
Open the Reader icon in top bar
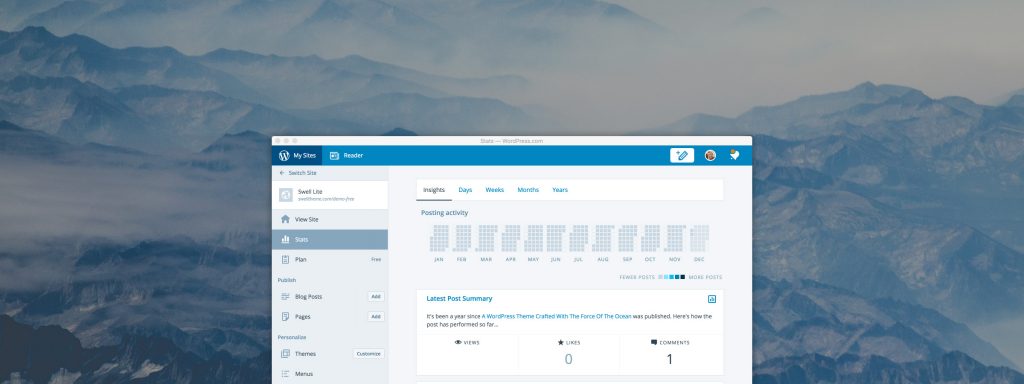[x=334, y=155]
